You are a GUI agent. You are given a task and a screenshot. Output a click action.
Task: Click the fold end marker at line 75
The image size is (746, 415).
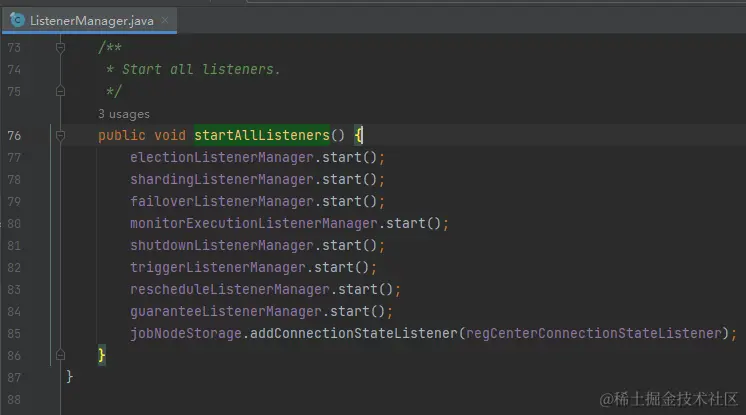(60, 91)
